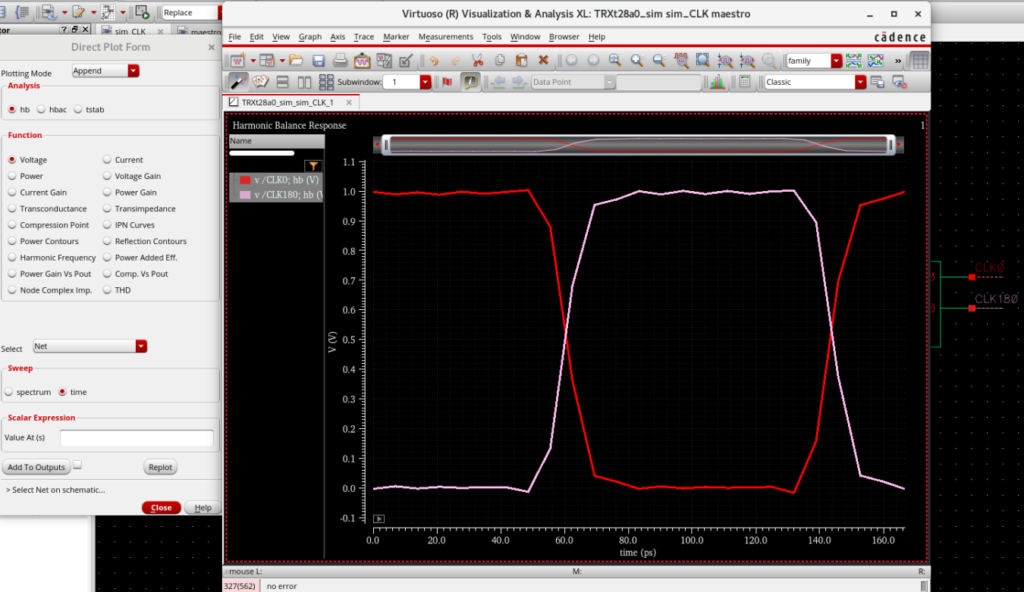Select the horizontal strip layout icon
The width and height of the screenshot is (1024, 592).
pyautogui.click(x=282, y=82)
